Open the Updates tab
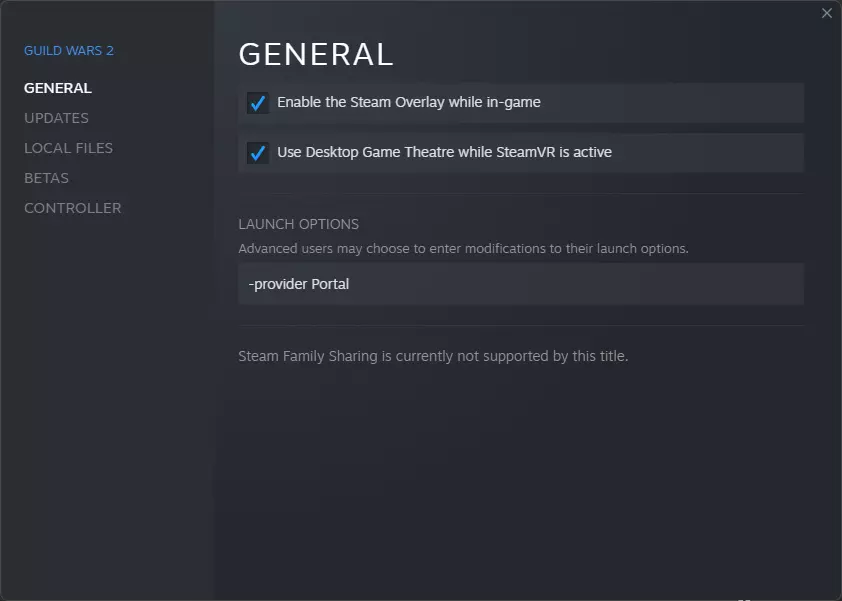842x601 pixels. click(x=56, y=118)
